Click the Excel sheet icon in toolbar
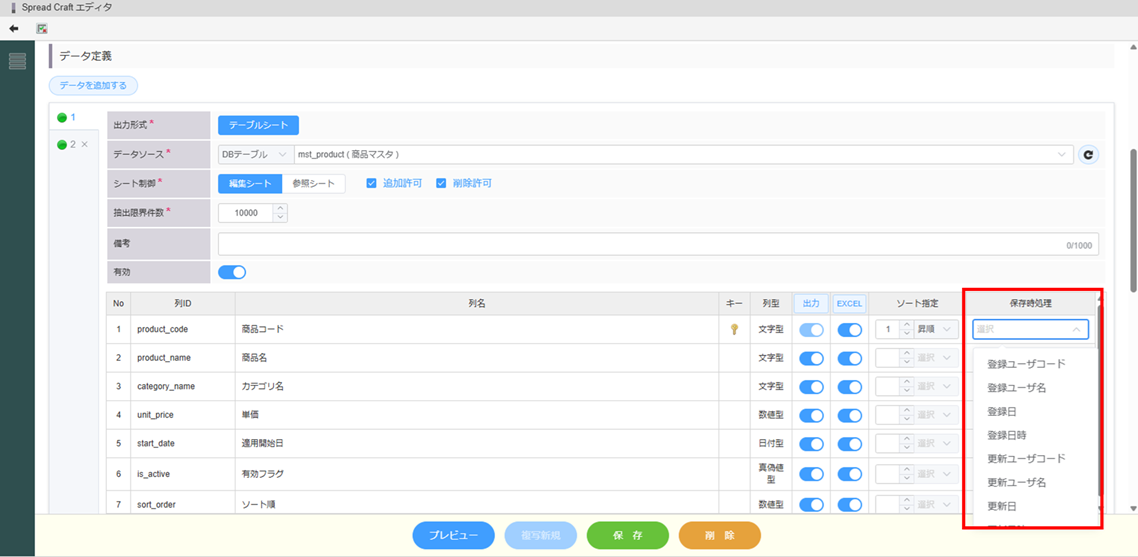The image size is (1138, 557). click(42, 29)
